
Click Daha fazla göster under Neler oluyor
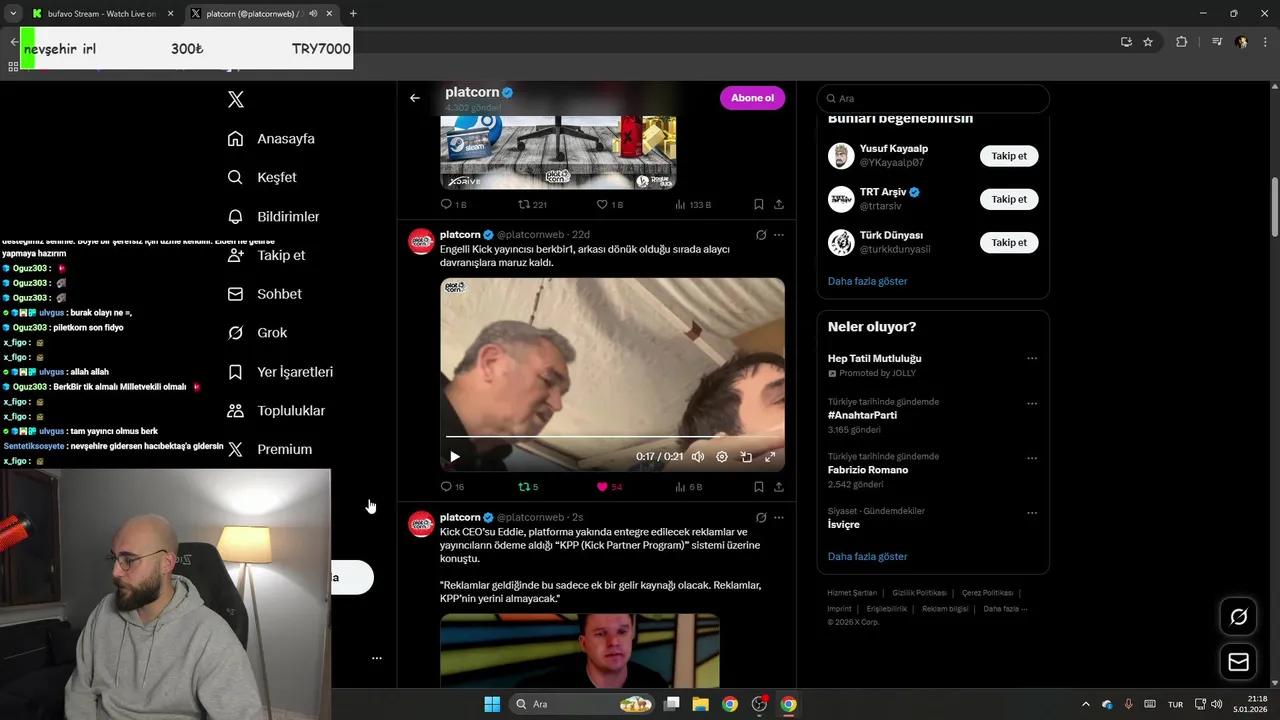(867, 556)
